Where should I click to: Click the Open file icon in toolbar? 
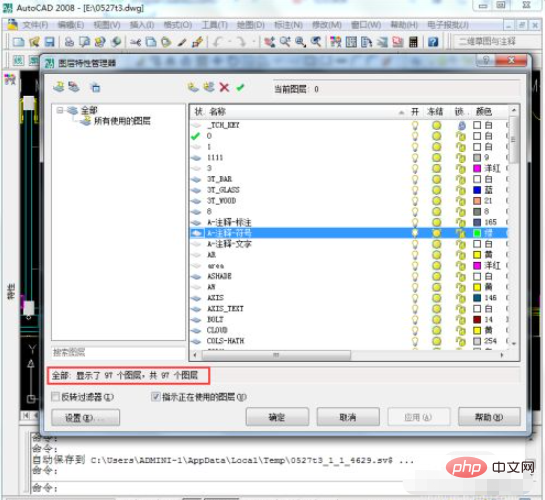34,42
